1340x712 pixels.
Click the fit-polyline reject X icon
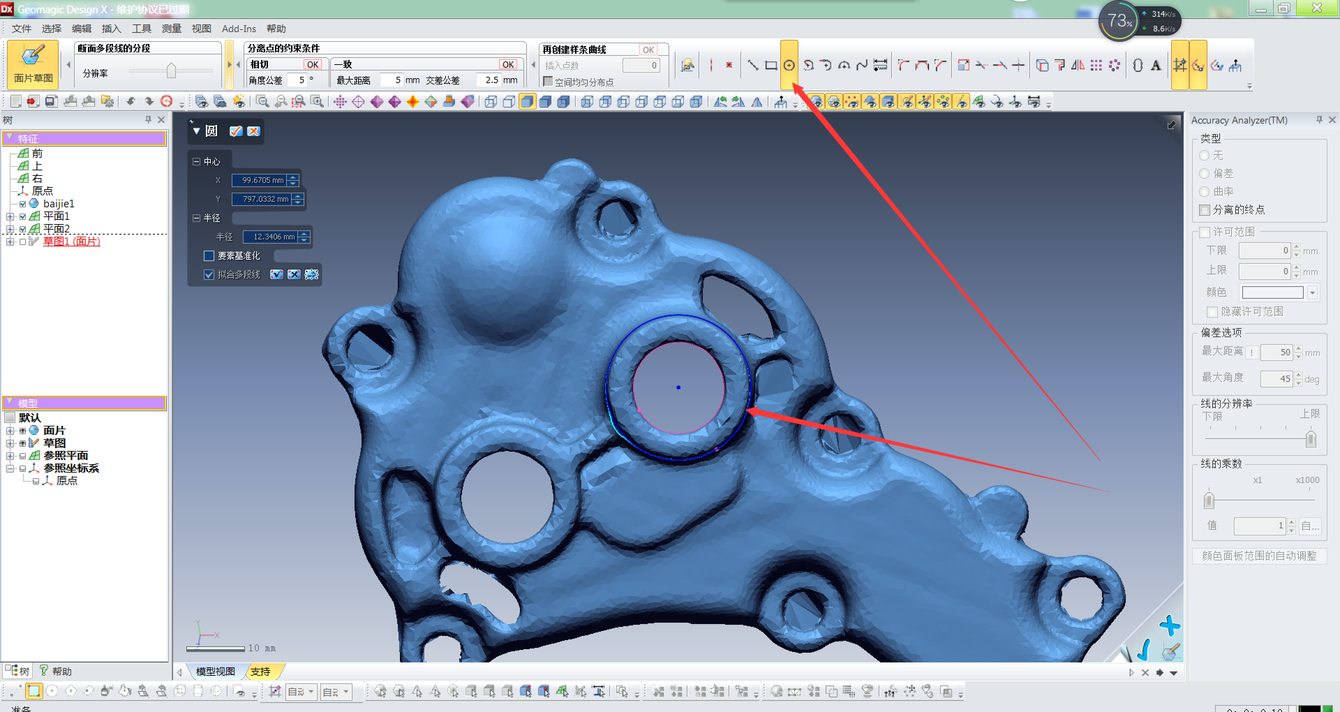[x=294, y=274]
